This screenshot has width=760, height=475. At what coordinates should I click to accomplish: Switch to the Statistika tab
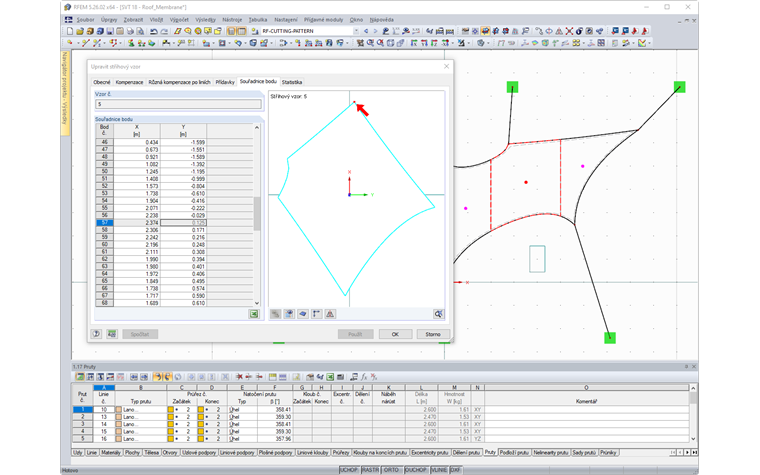click(x=292, y=82)
